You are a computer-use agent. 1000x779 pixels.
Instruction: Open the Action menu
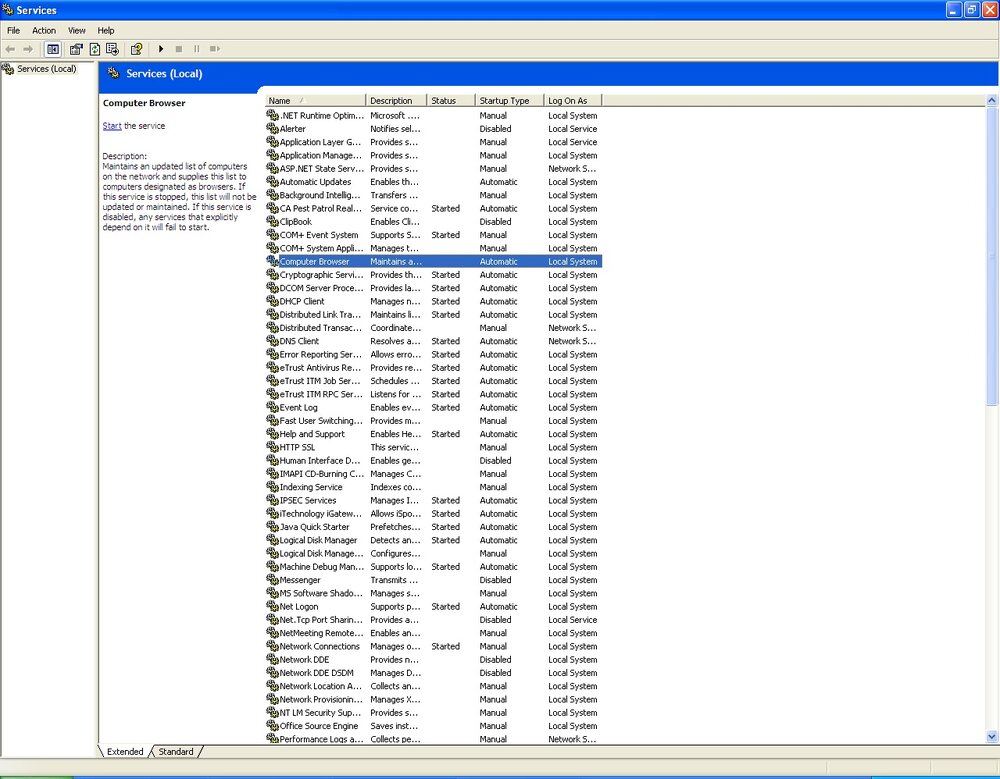click(x=44, y=31)
